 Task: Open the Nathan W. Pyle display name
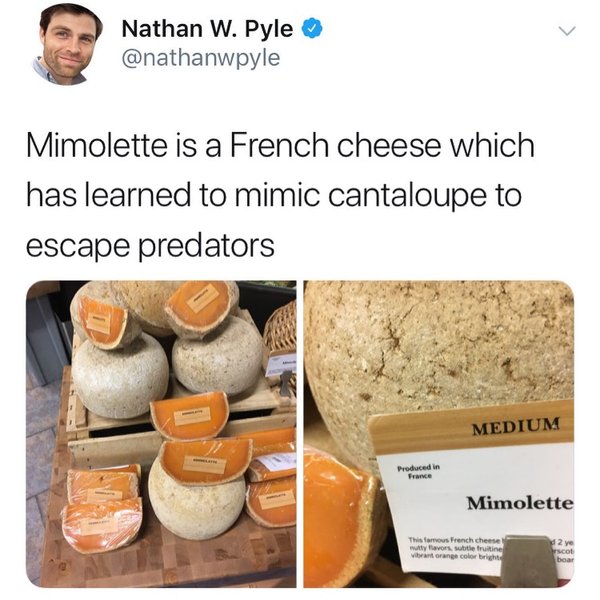coord(207,28)
